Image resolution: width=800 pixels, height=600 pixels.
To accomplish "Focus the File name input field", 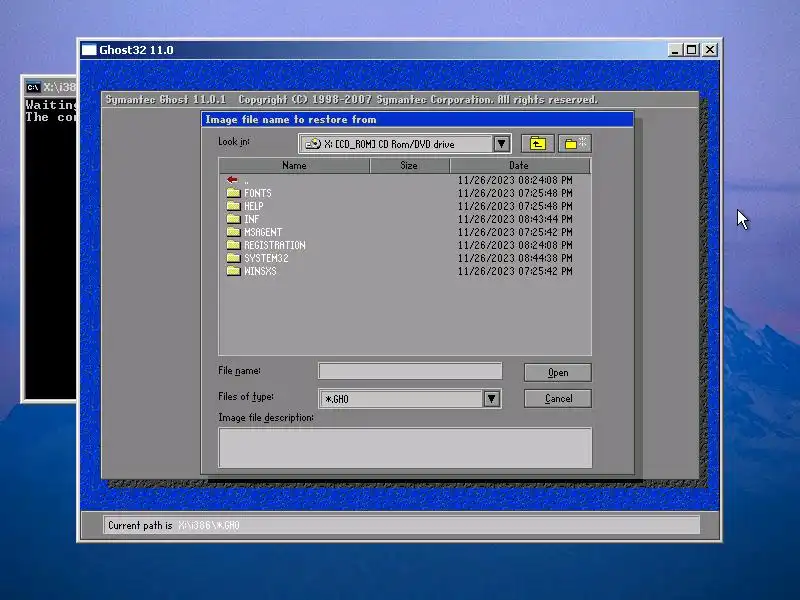I will [x=410, y=371].
